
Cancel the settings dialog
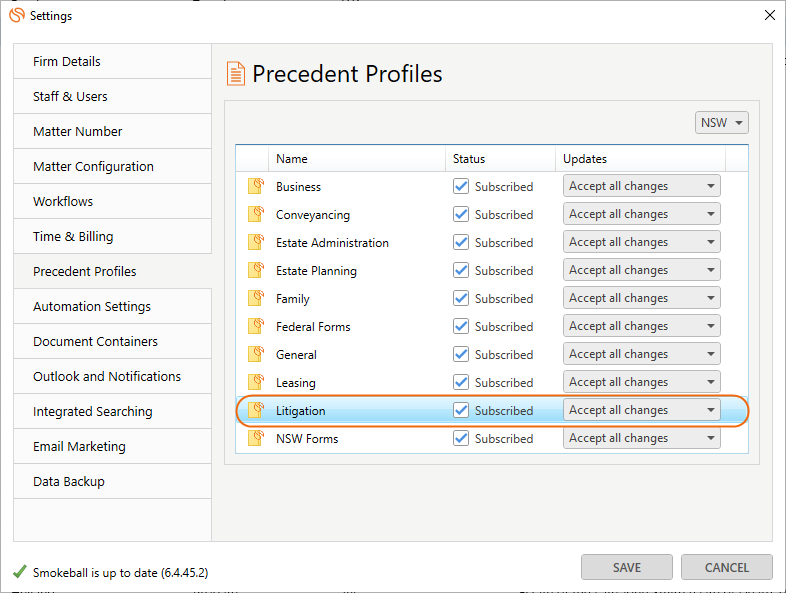(726, 567)
